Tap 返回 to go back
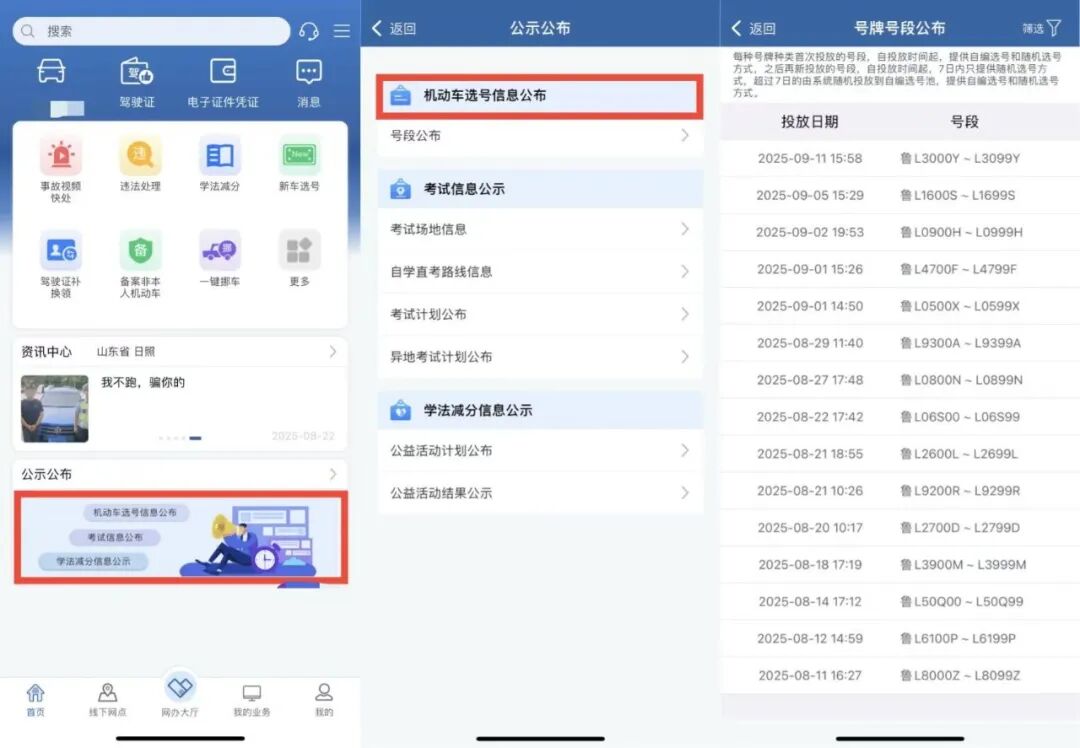The image size is (1080, 748). (394, 29)
